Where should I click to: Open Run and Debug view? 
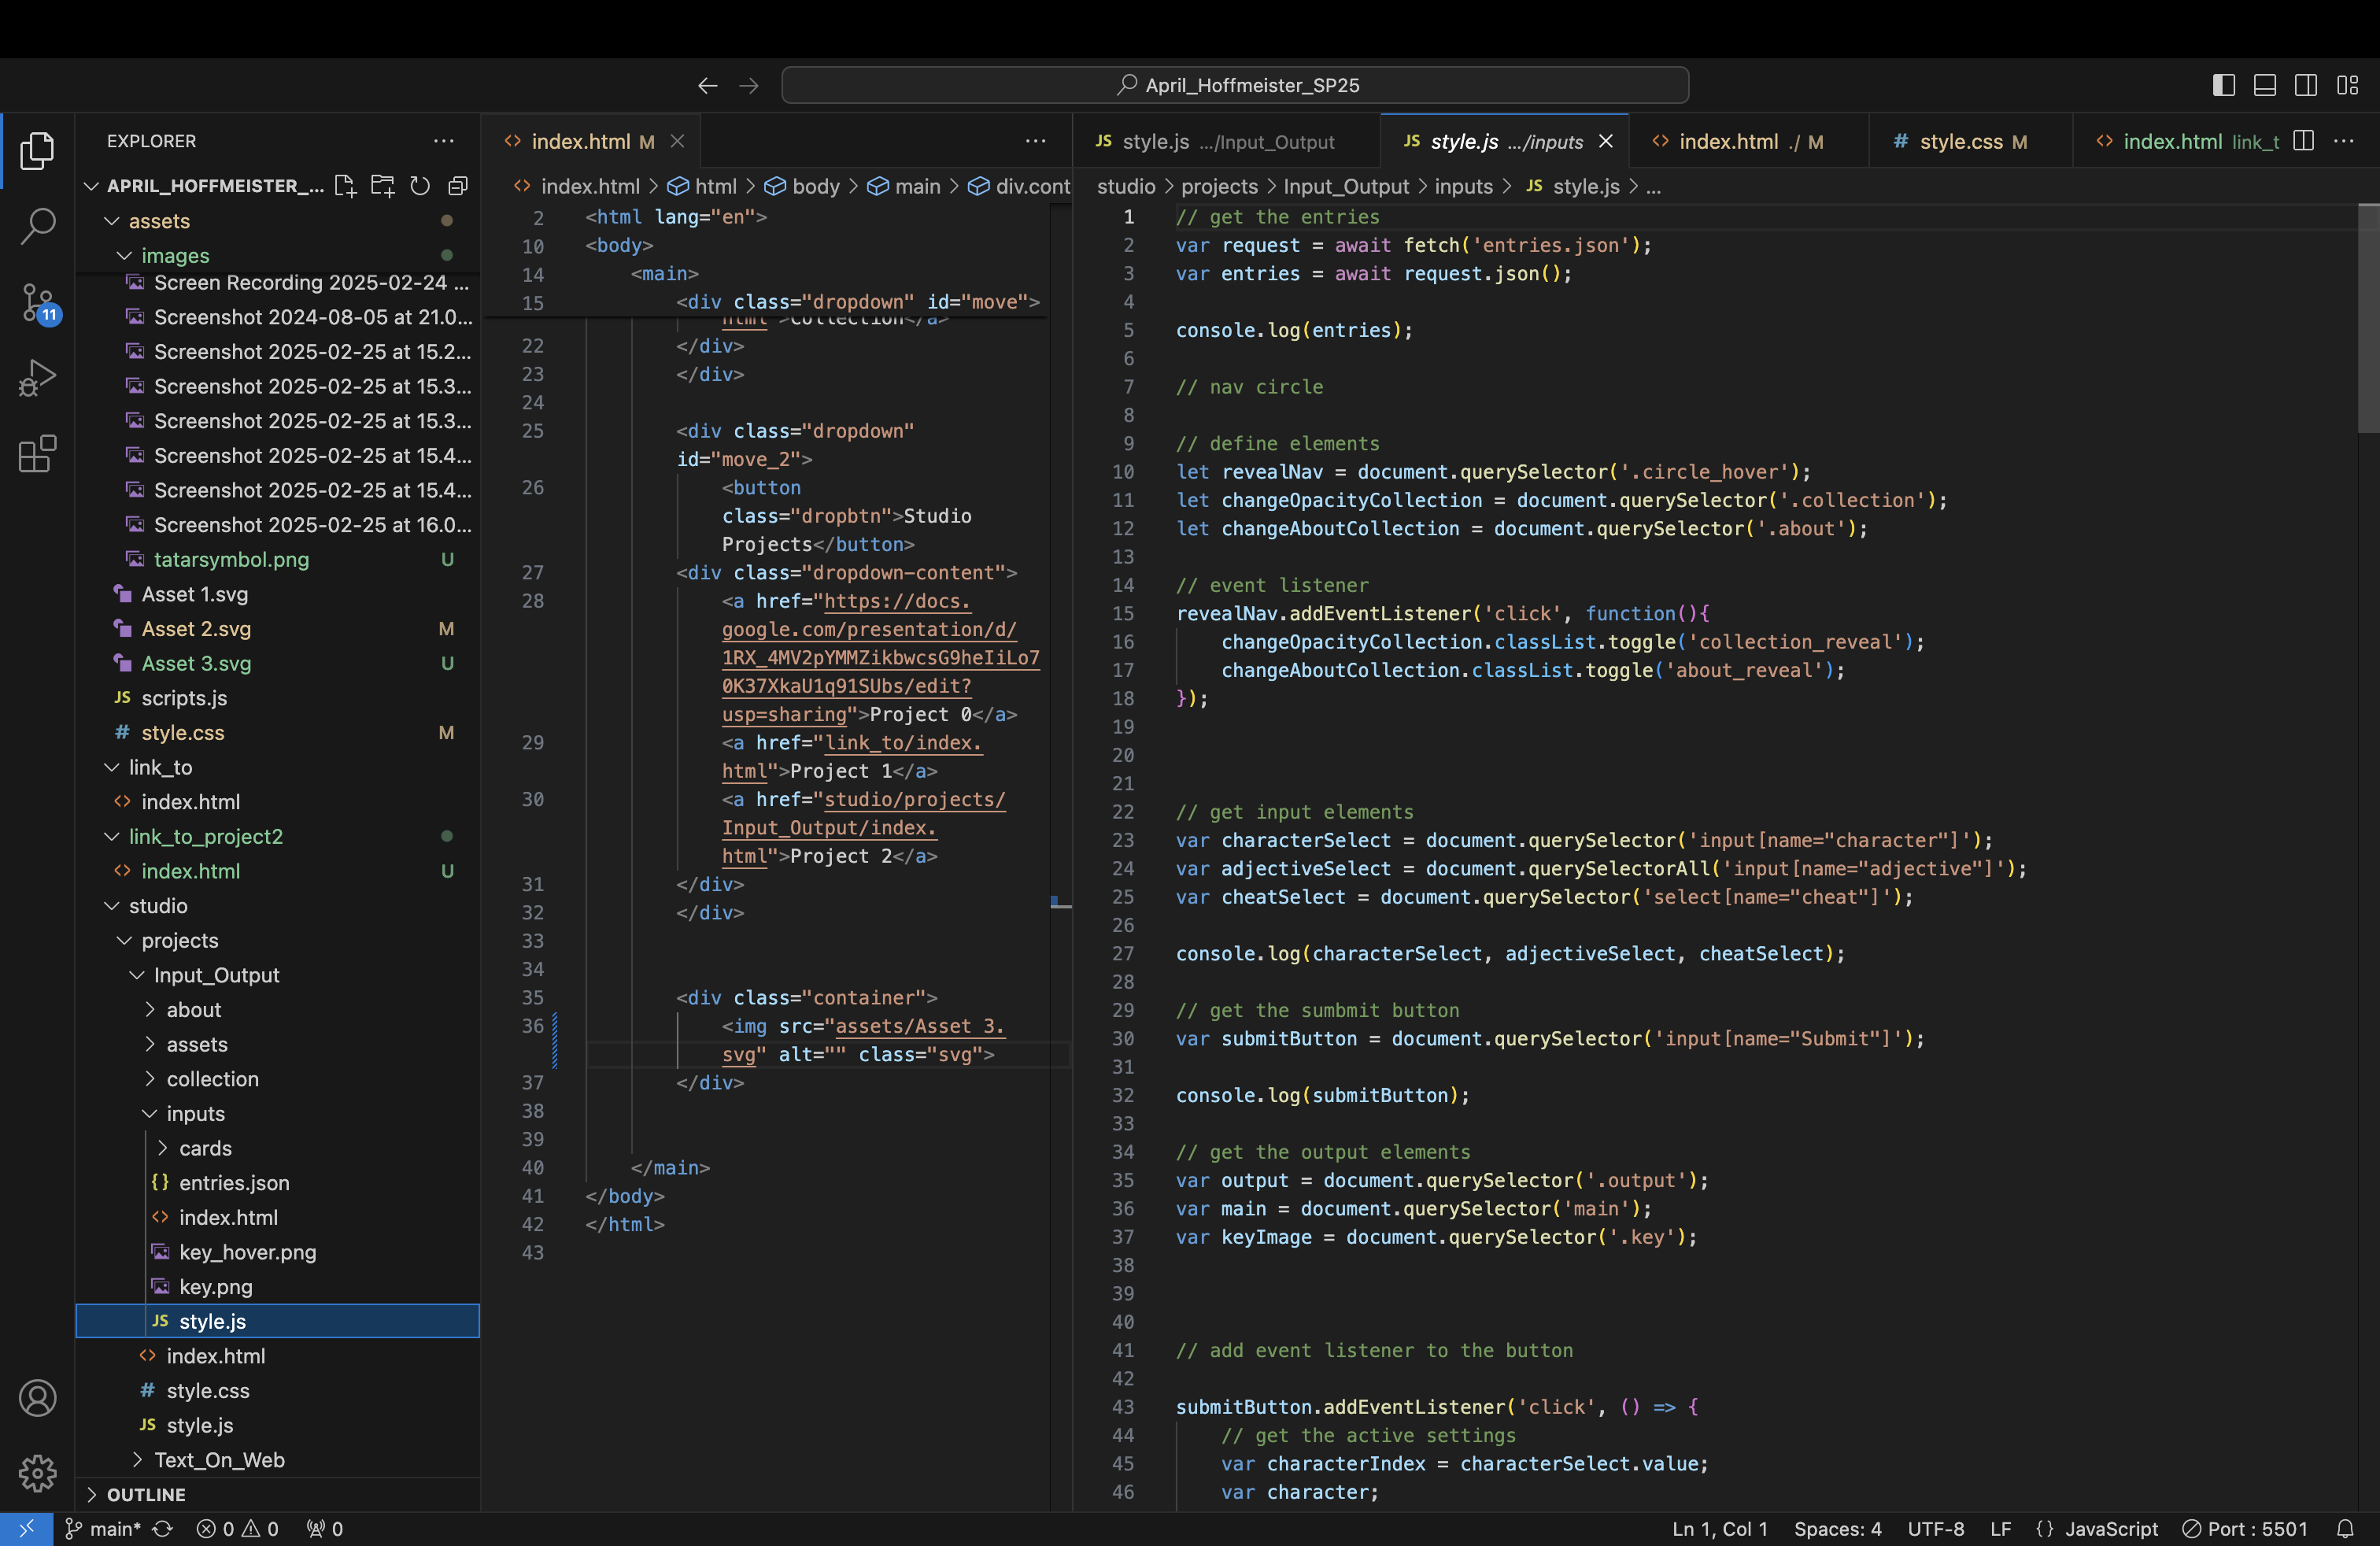click(x=37, y=378)
